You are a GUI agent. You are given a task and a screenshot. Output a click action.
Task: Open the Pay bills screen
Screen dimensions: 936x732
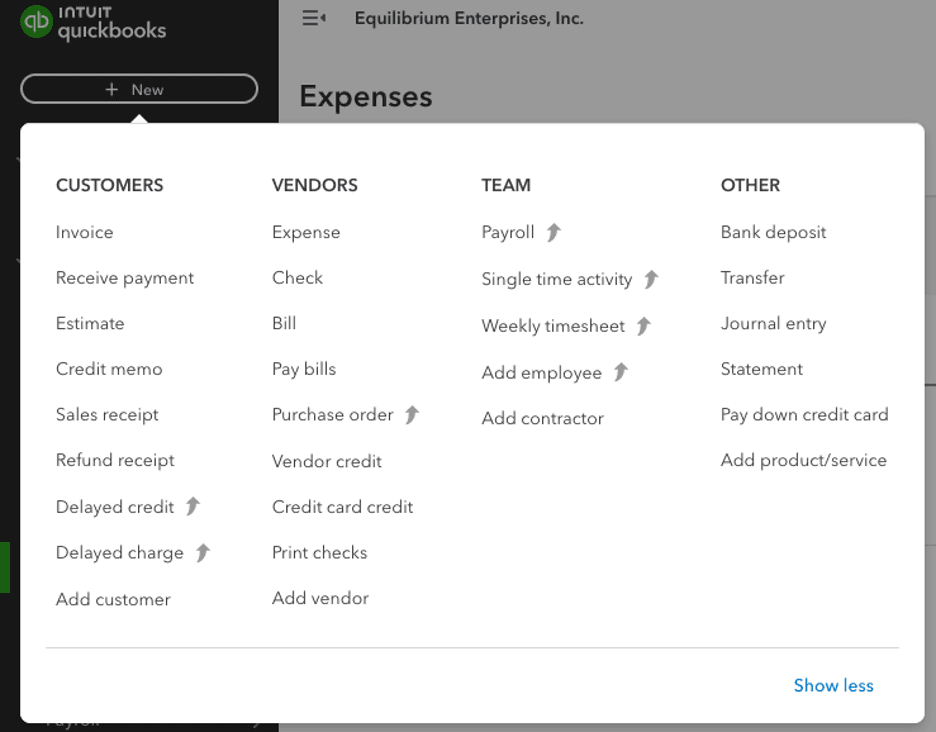[303, 369]
